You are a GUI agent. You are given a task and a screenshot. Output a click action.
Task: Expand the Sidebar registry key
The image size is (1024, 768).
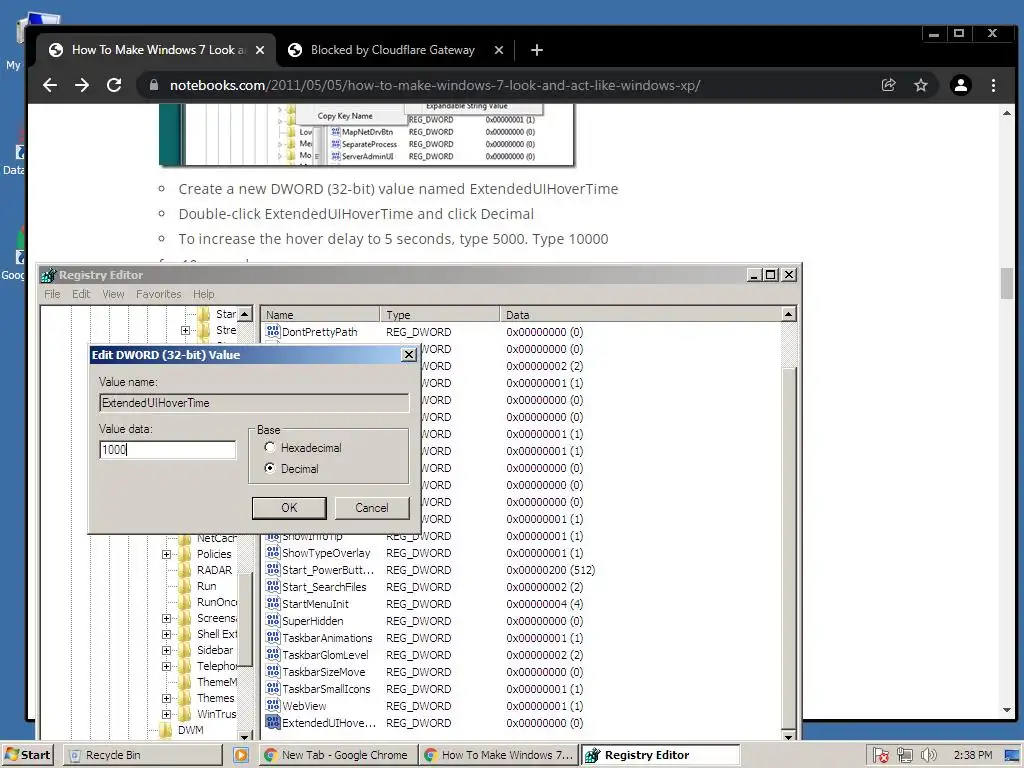[x=167, y=650]
